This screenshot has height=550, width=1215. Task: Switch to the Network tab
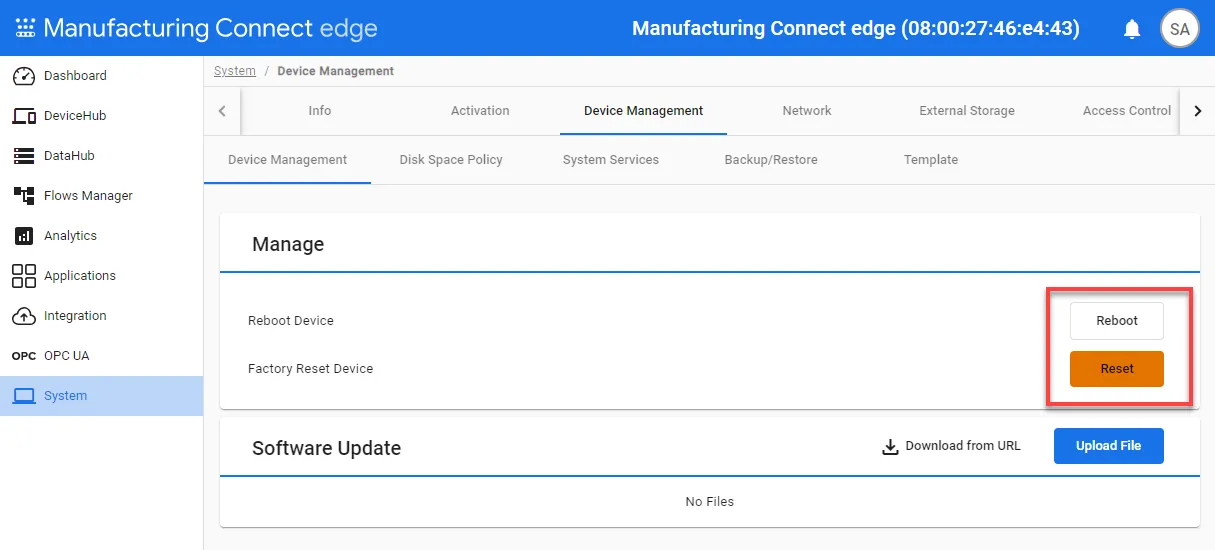[x=807, y=111]
